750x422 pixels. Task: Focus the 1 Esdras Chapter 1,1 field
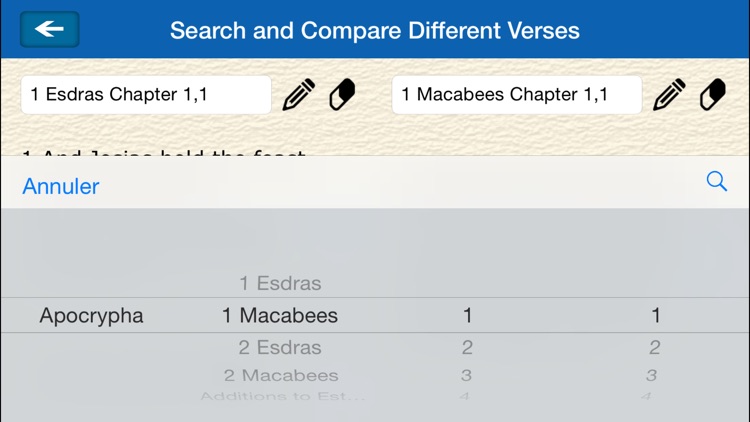pos(146,95)
